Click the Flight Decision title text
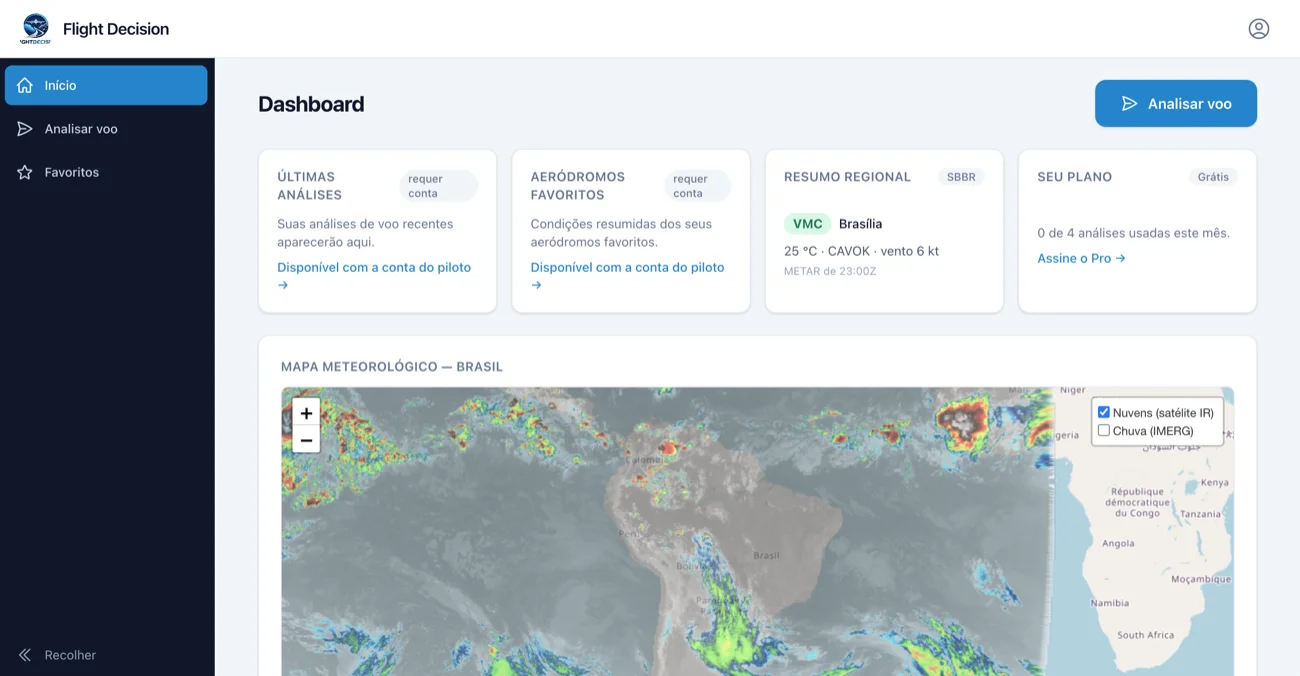The image size is (1300, 676). [x=116, y=29]
